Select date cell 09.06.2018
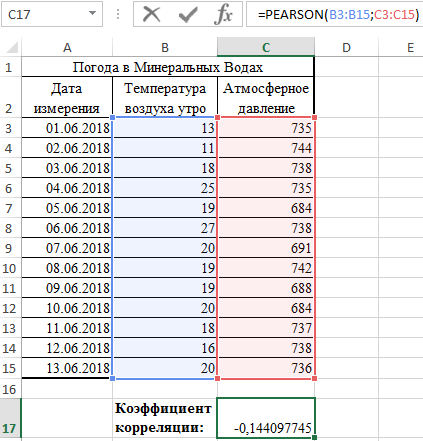423x441 pixels. [67, 288]
